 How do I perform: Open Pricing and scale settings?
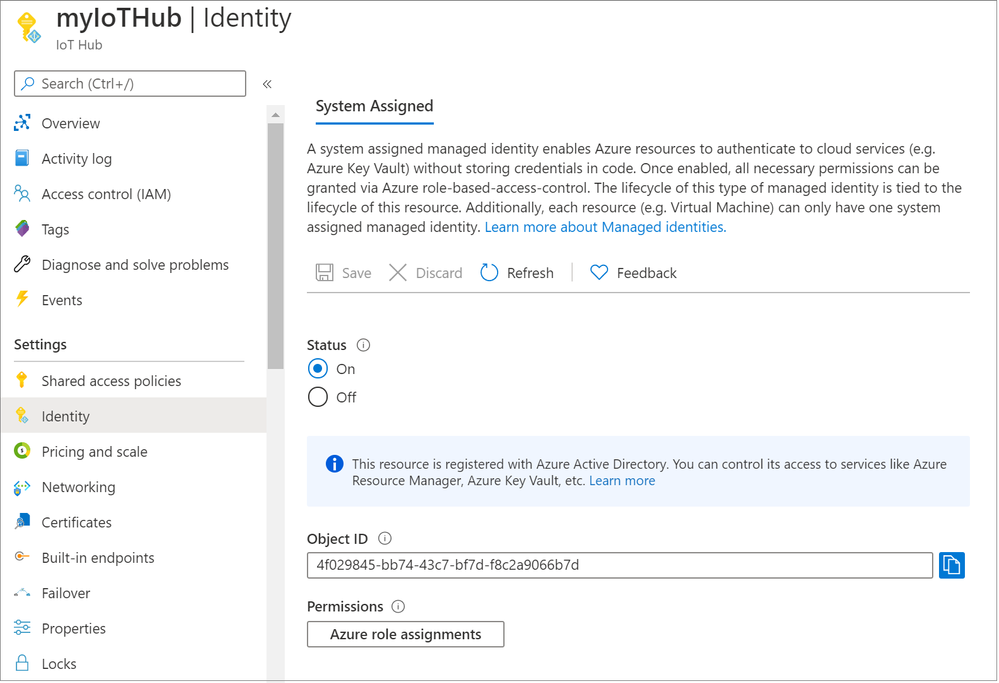coord(94,452)
